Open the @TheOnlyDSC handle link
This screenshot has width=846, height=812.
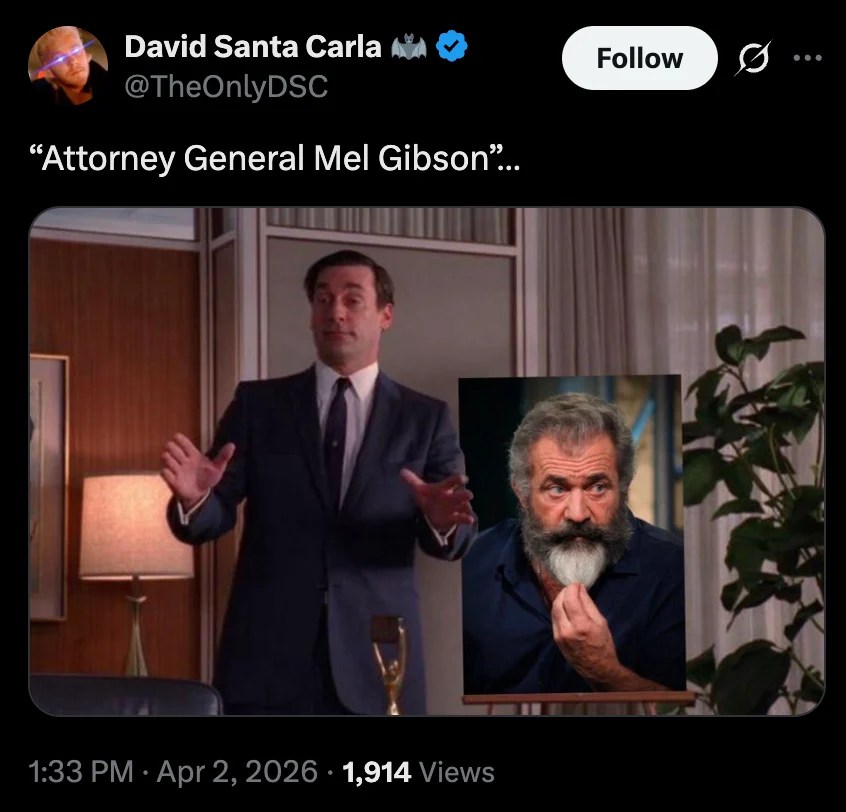[226, 86]
